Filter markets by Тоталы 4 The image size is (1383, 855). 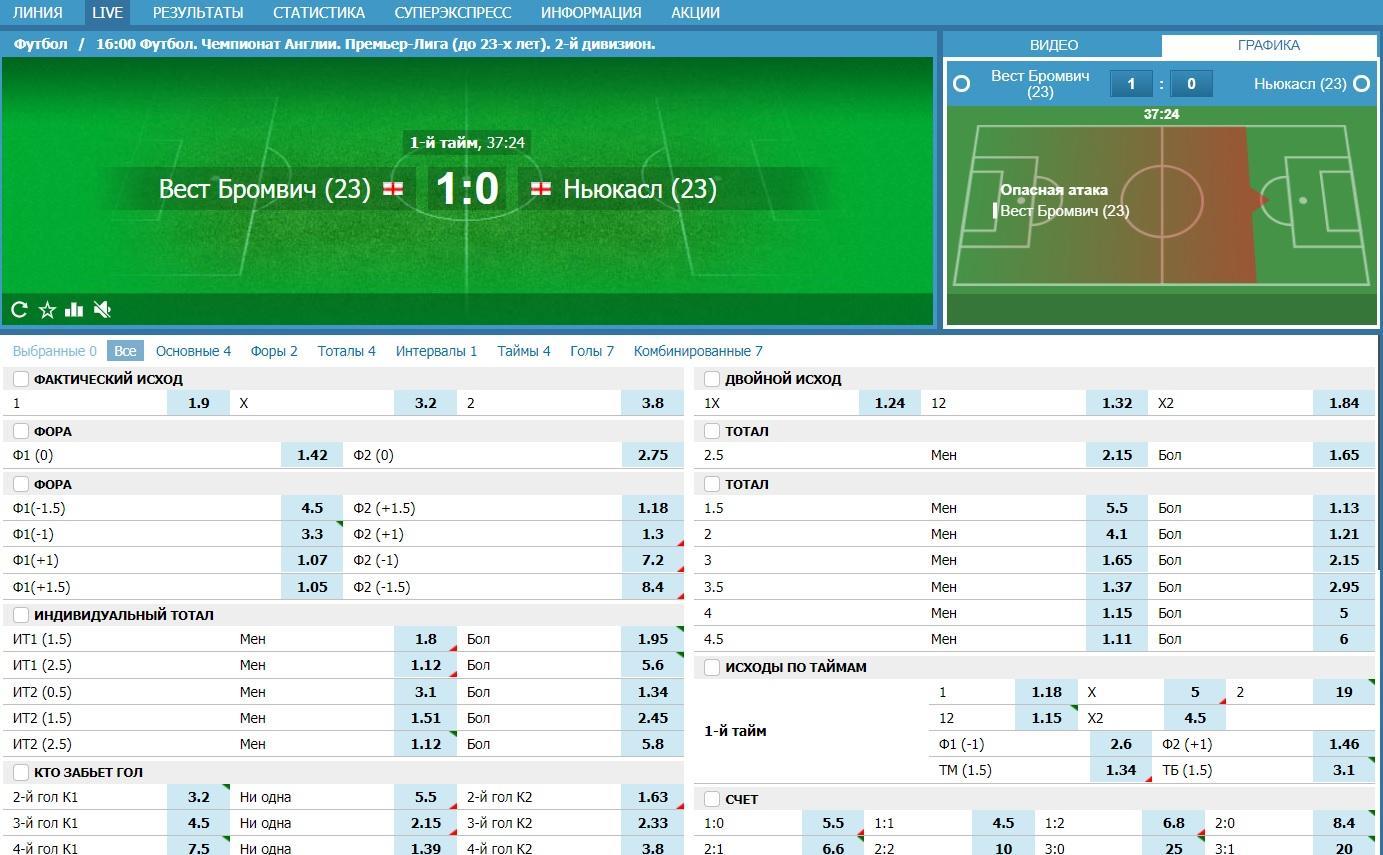pos(346,351)
